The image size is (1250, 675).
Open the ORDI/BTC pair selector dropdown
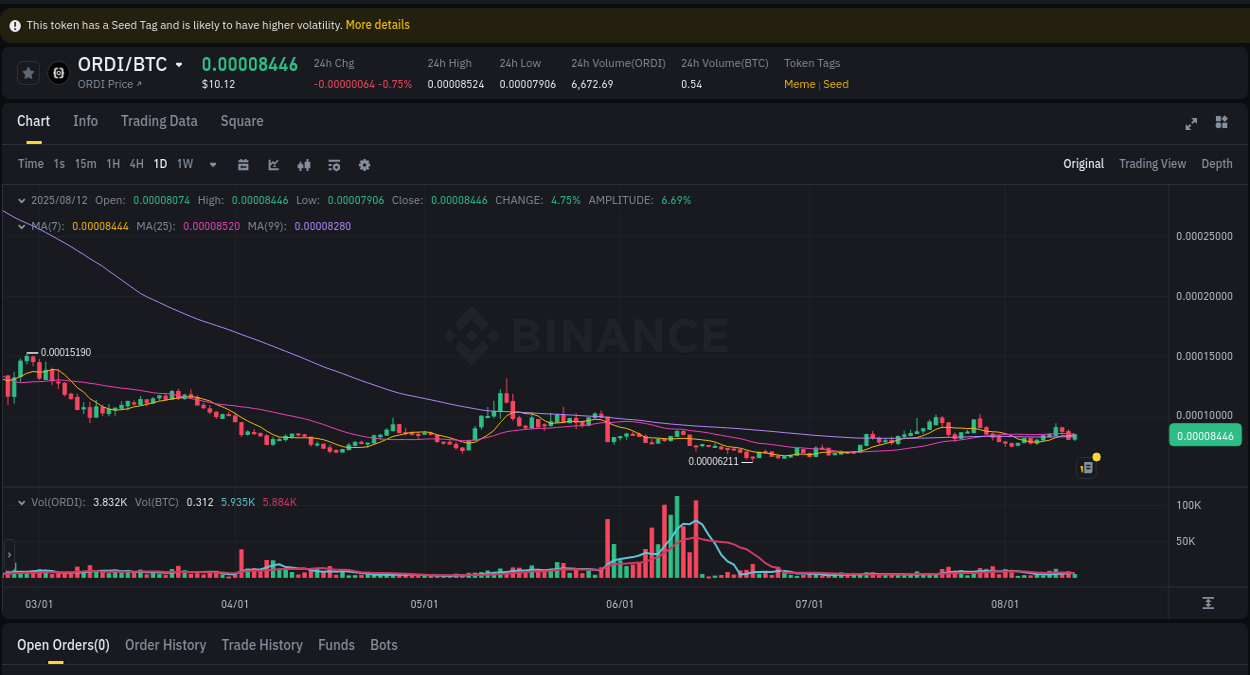pyautogui.click(x=179, y=63)
